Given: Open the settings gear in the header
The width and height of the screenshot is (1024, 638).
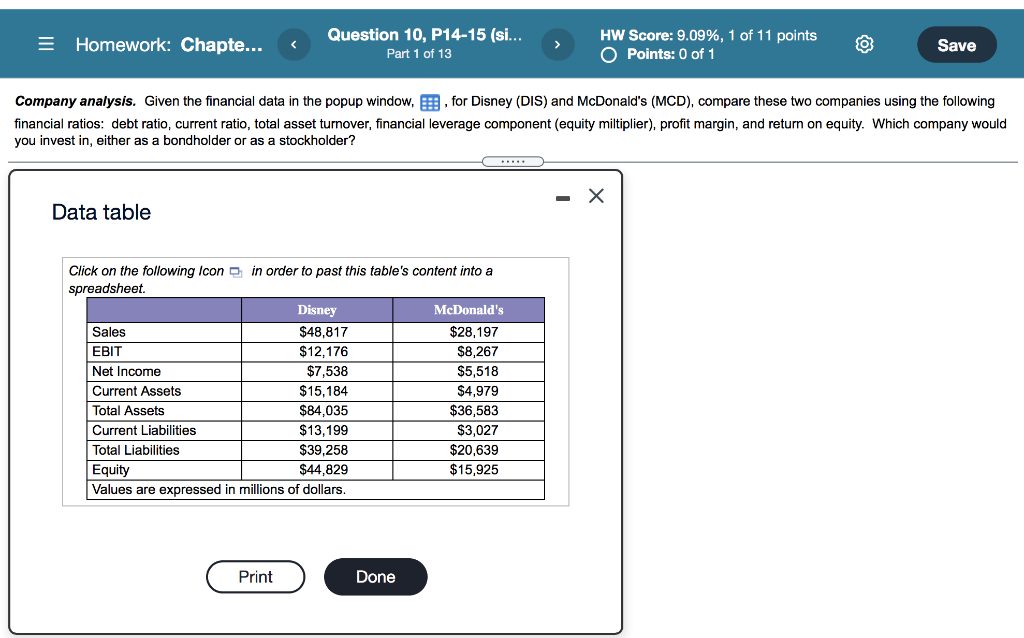Looking at the screenshot, I should pyautogui.click(x=864, y=43).
